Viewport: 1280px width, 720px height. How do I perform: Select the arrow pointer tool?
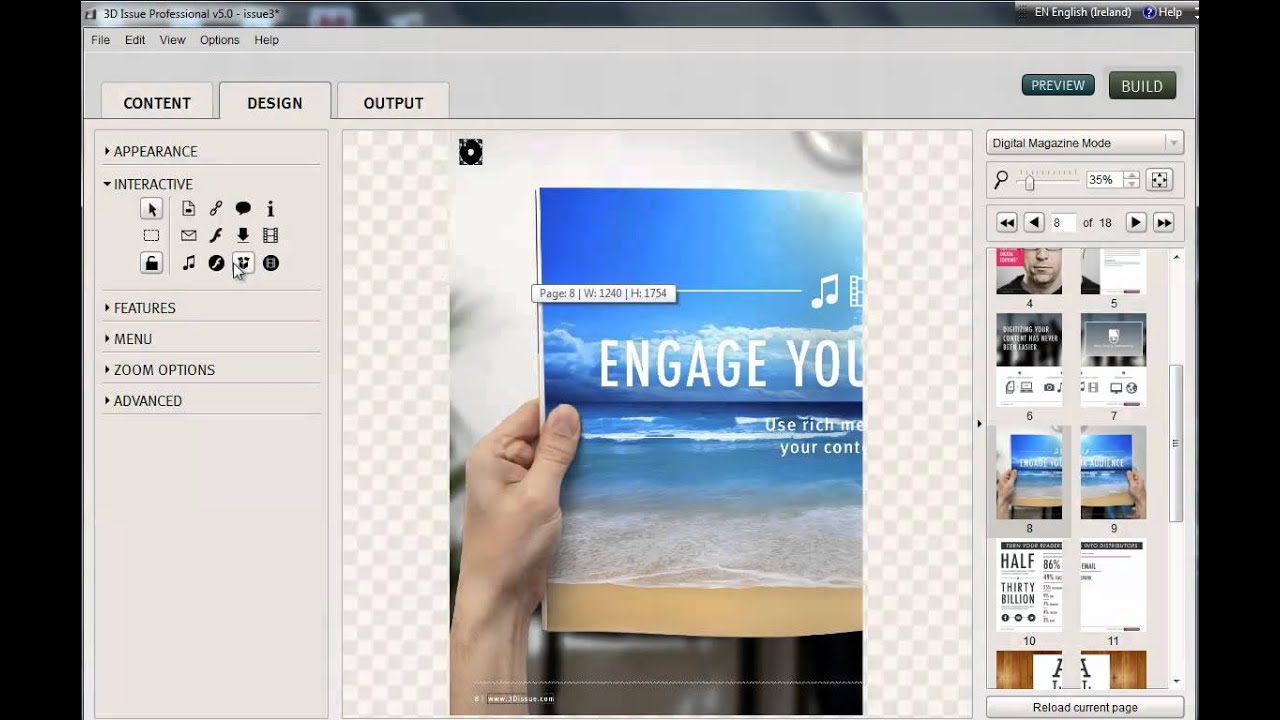(x=151, y=209)
